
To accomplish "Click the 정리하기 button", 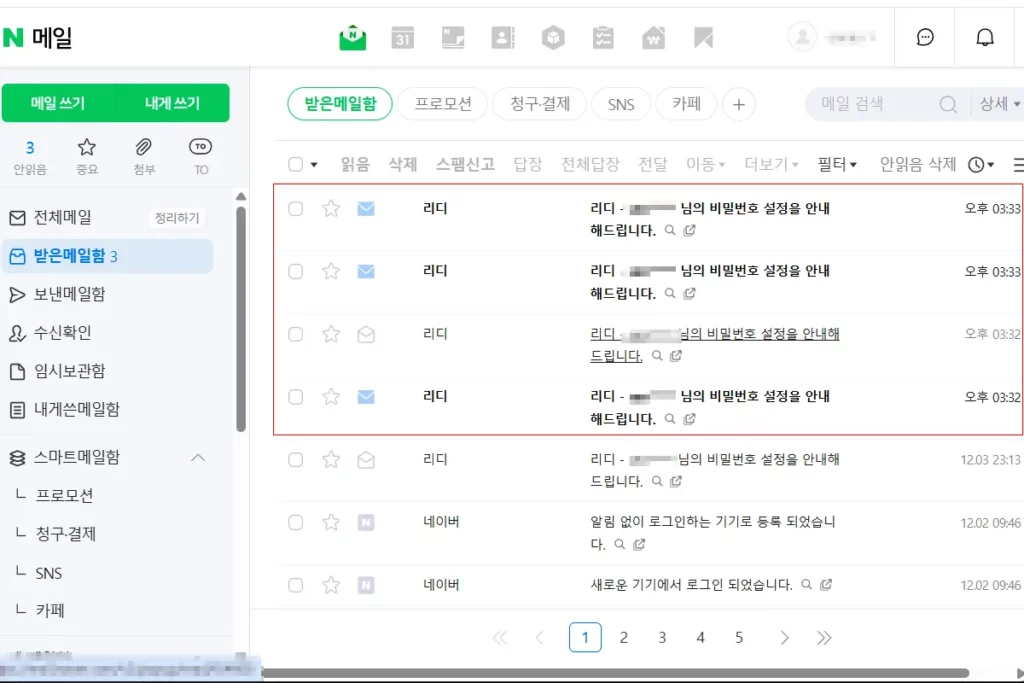I will pos(176,217).
